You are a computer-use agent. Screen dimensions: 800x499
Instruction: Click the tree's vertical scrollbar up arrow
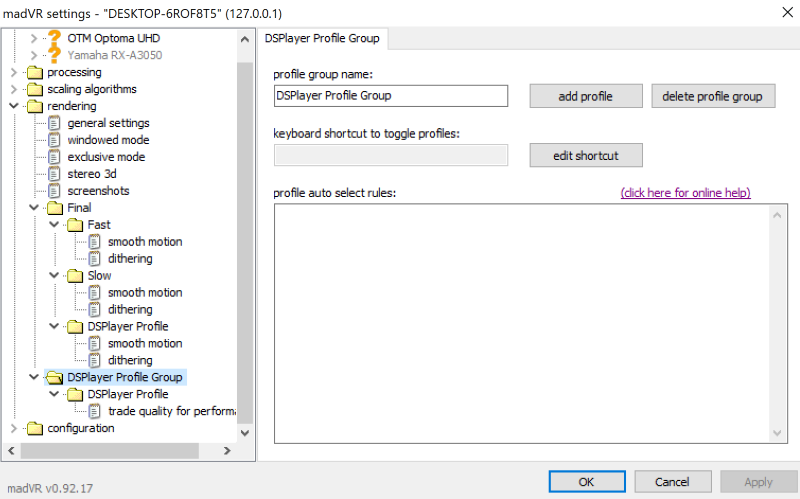click(245, 39)
